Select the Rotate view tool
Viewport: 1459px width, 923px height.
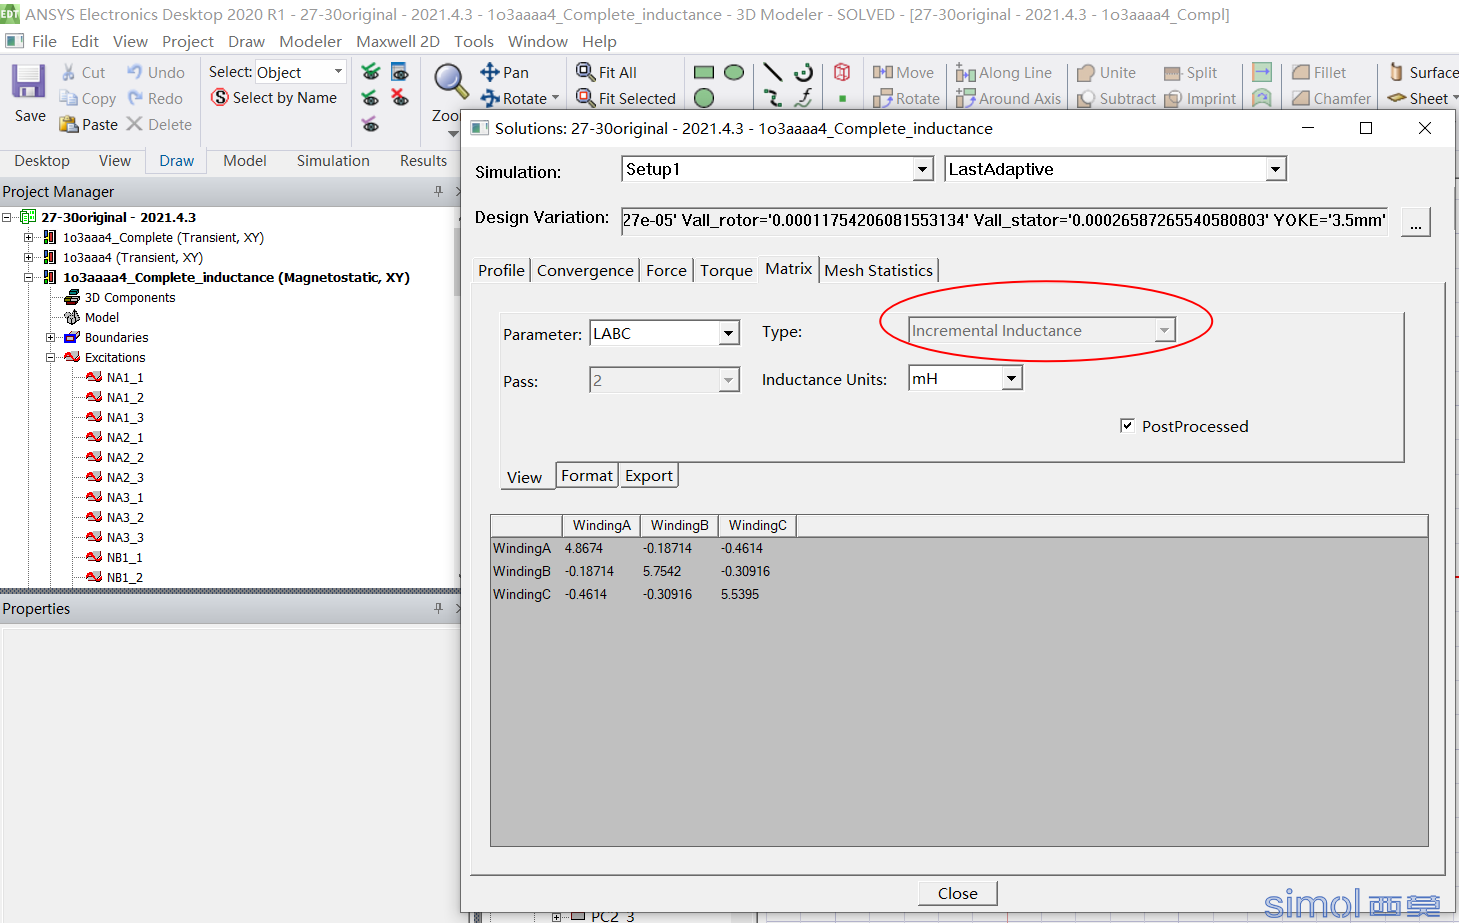[490, 98]
